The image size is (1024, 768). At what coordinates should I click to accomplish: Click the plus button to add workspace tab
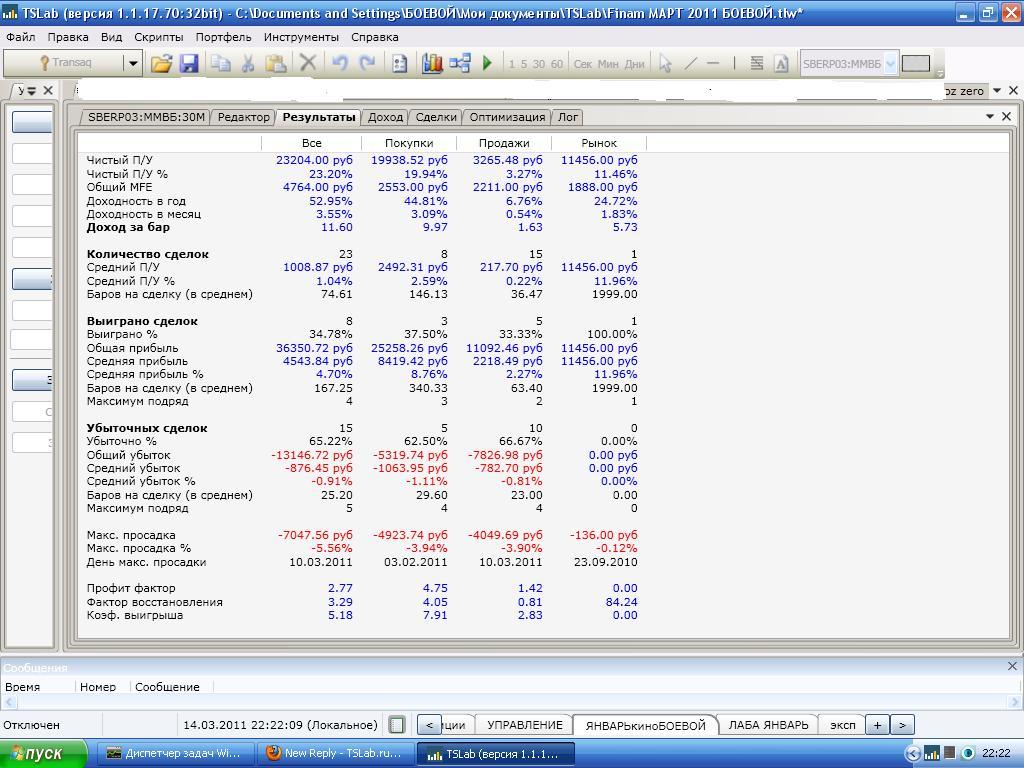click(877, 725)
